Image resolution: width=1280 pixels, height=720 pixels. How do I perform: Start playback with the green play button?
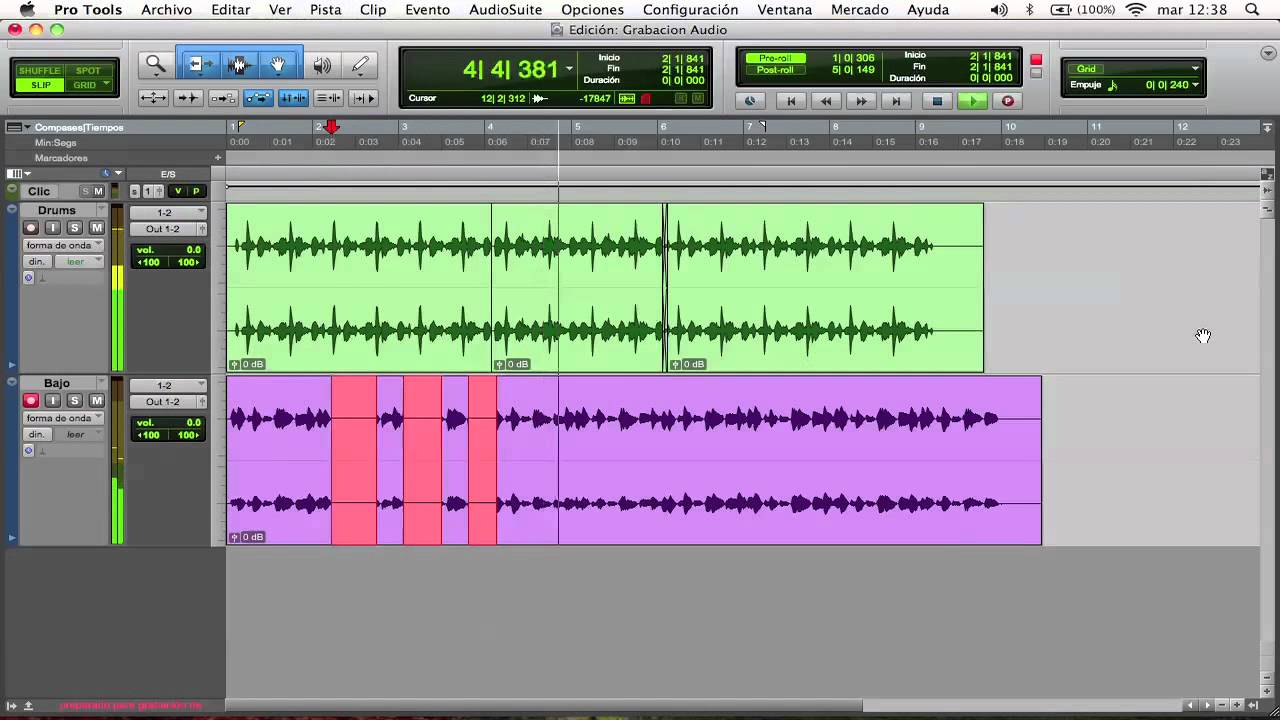click(x=972, y=101)
